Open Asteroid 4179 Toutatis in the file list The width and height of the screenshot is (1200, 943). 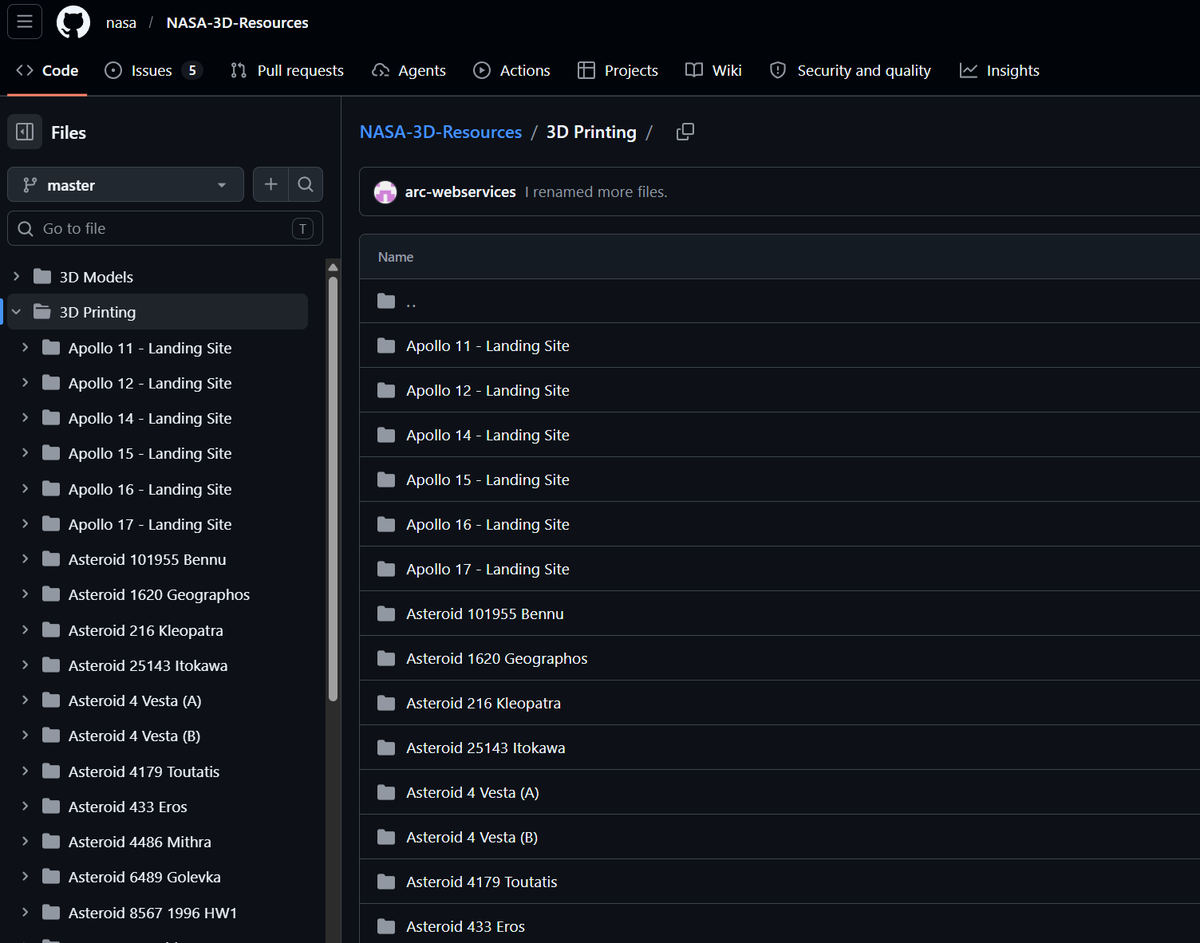482,882
